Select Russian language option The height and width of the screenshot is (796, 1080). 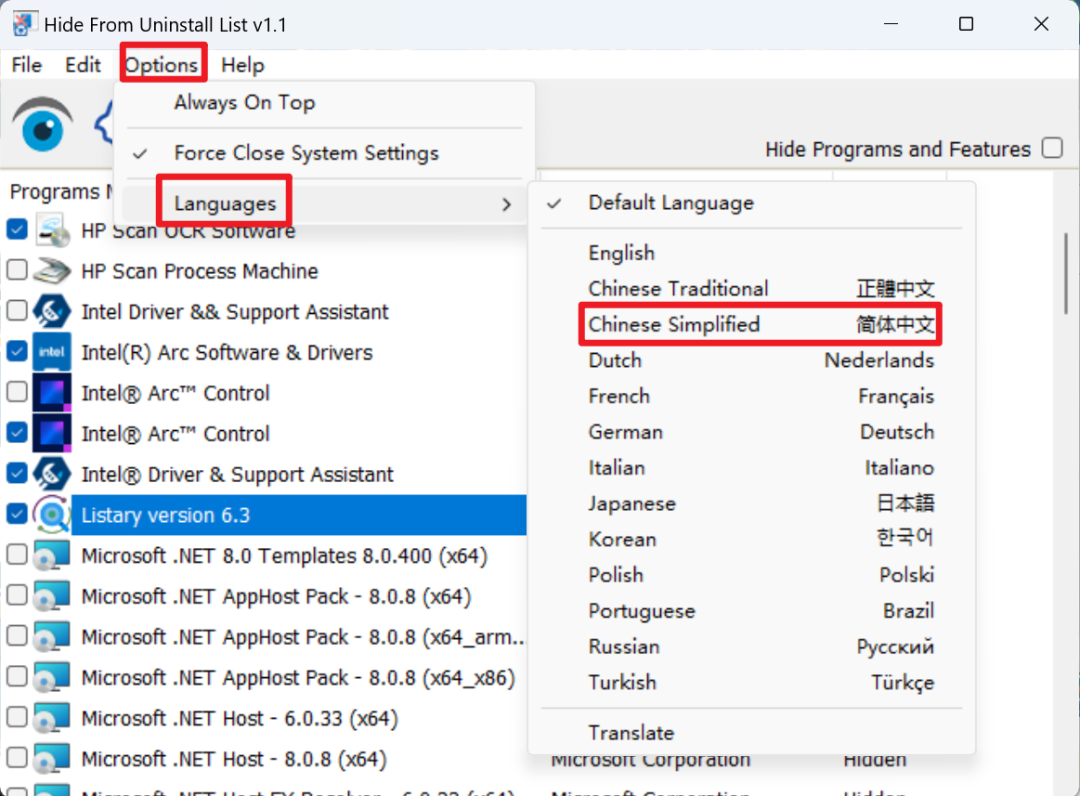pyautogui.click(x=751, y=647)
